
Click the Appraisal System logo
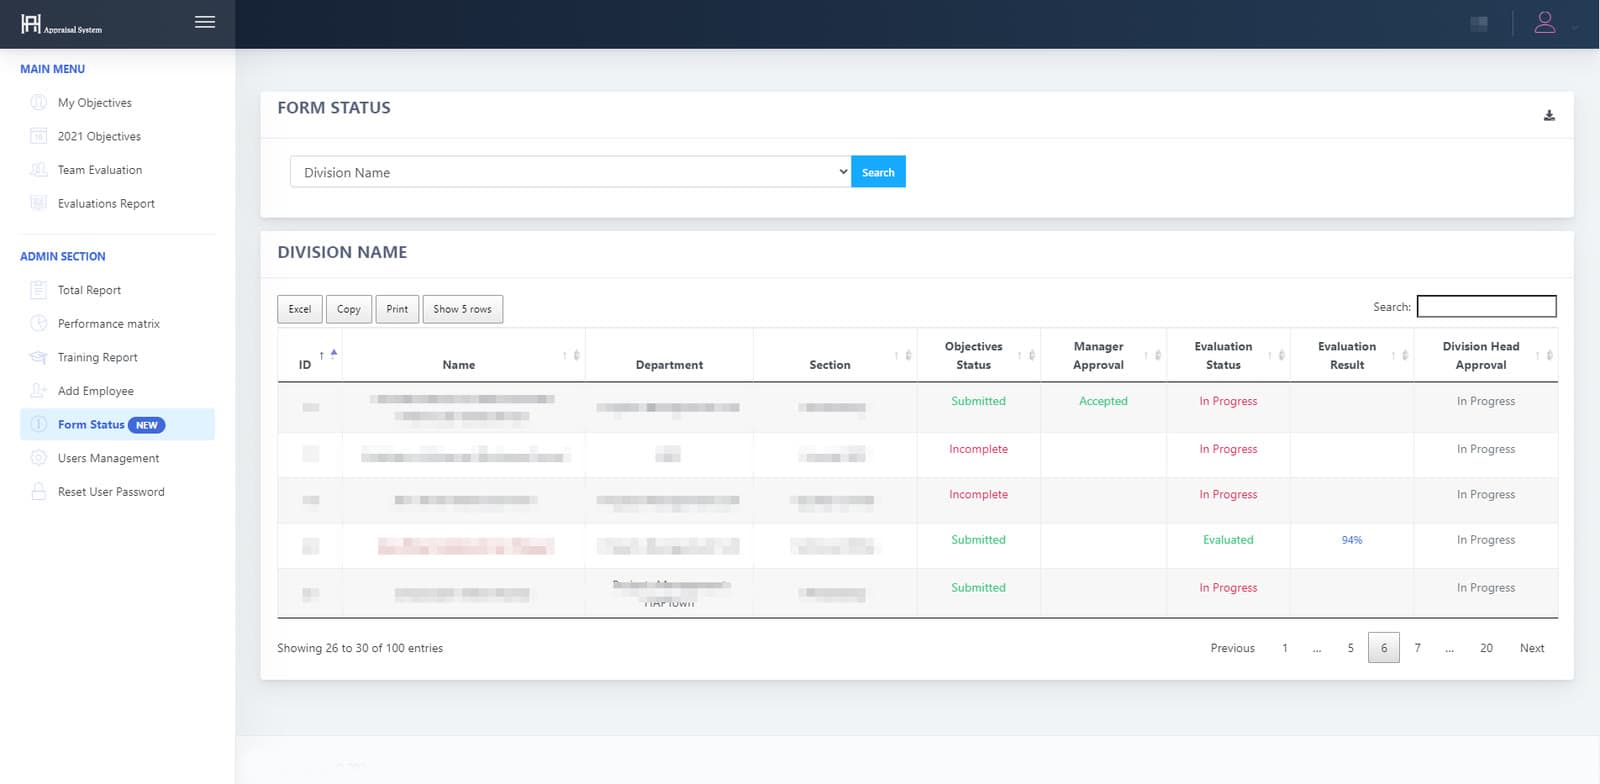point(62,24)
